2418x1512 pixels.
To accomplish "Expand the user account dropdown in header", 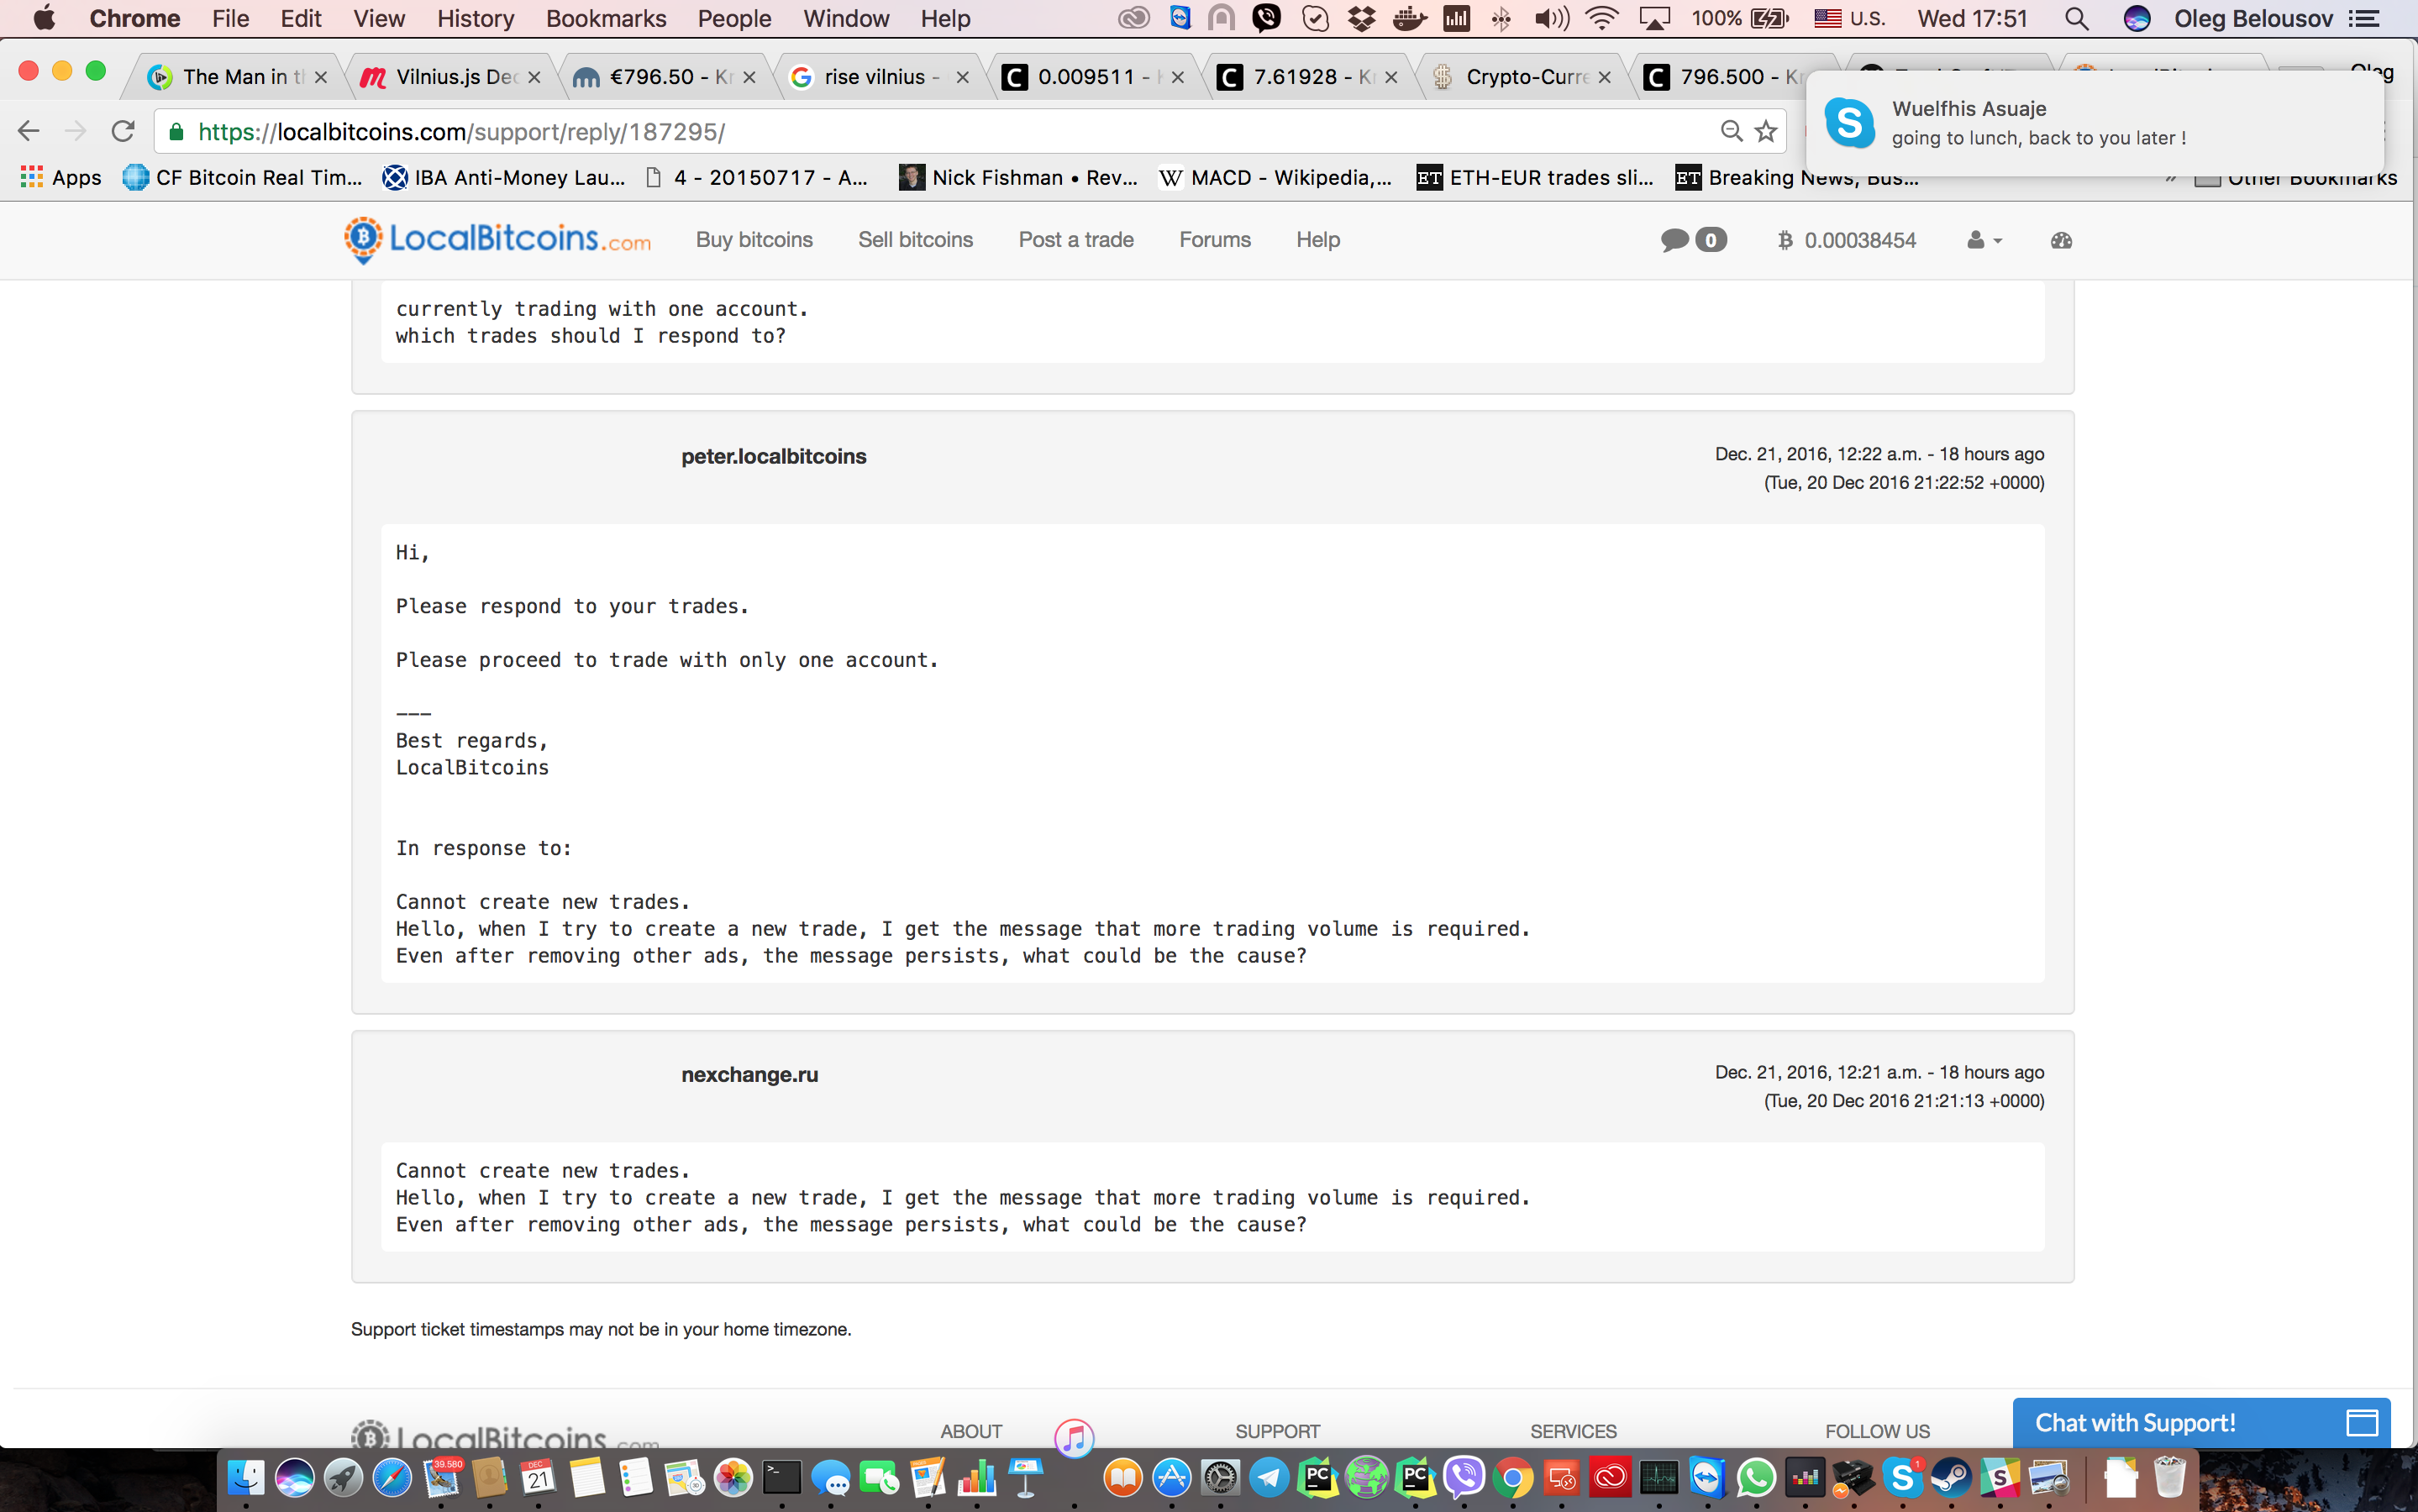I will pos(1984,240).
